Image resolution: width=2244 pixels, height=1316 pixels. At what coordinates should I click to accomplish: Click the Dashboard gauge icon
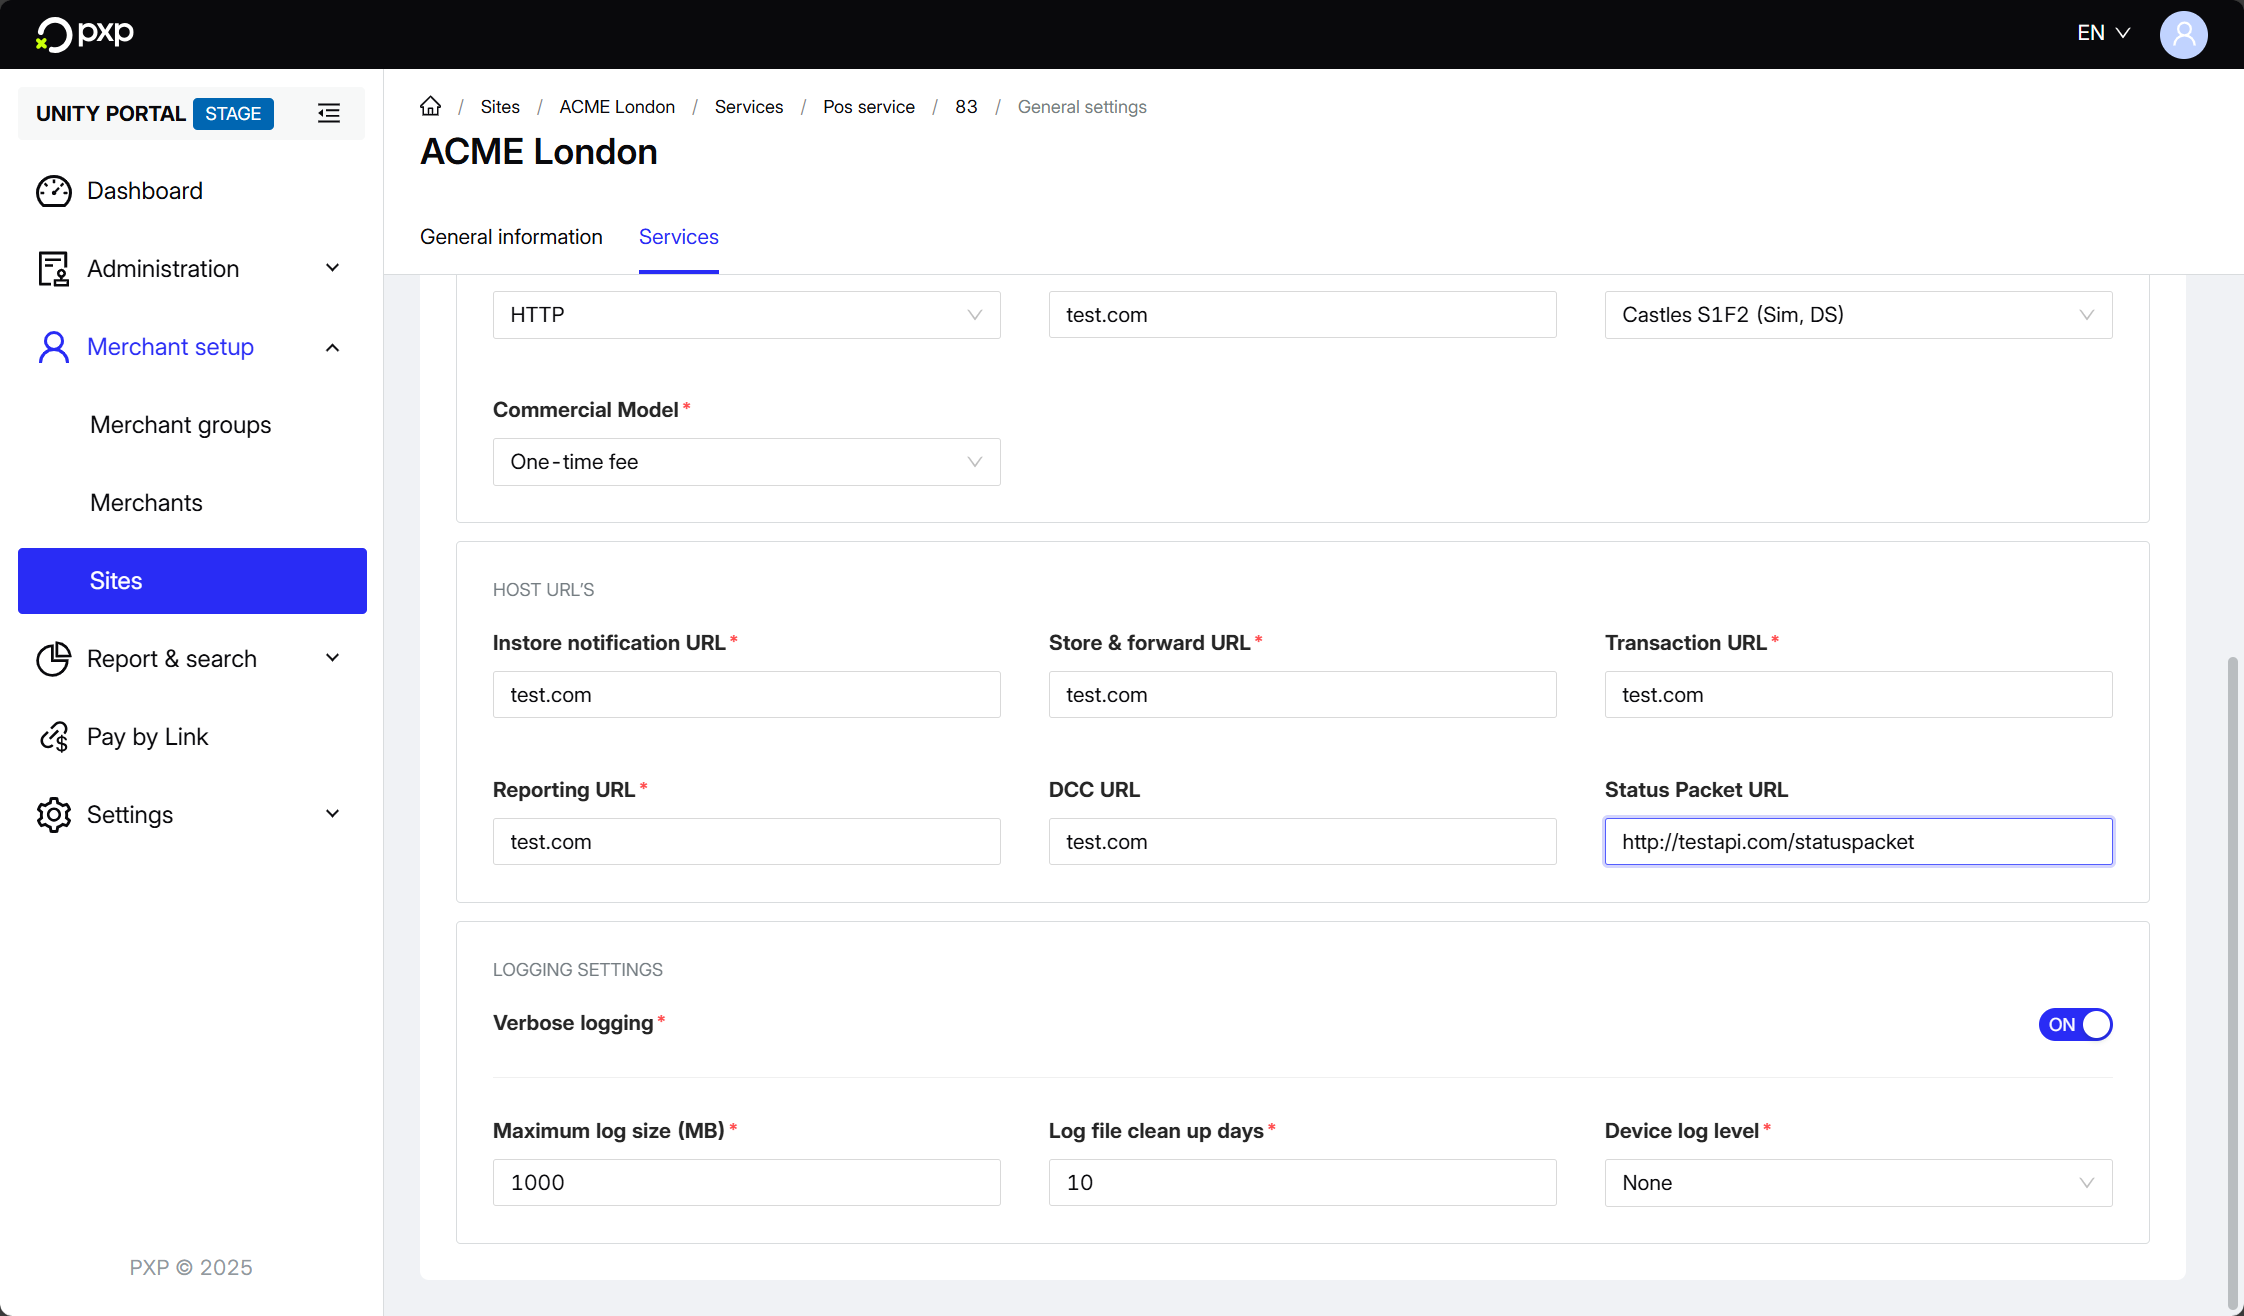54,191
